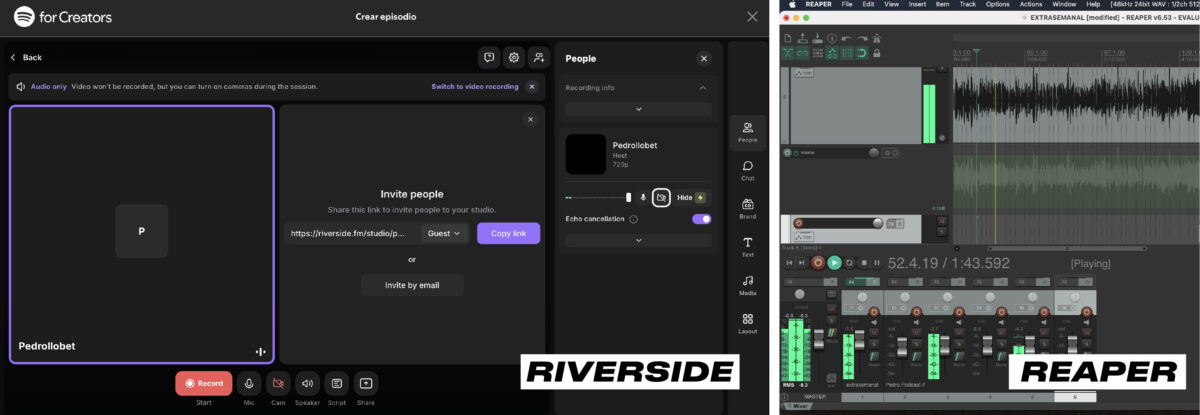Open the Speaker settings icon
Screen dimensions: 1200x415
tap(307, 383)
